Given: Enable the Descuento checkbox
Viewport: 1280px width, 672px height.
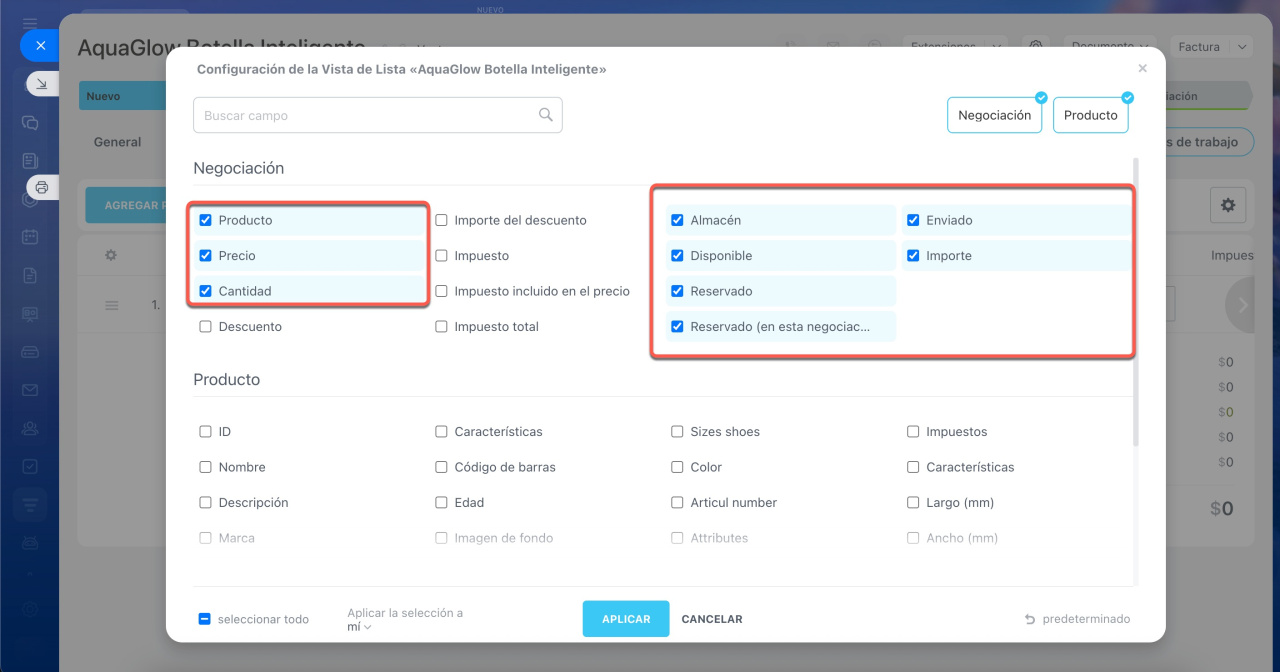Looking at the screenshot, I should point(205,326).
